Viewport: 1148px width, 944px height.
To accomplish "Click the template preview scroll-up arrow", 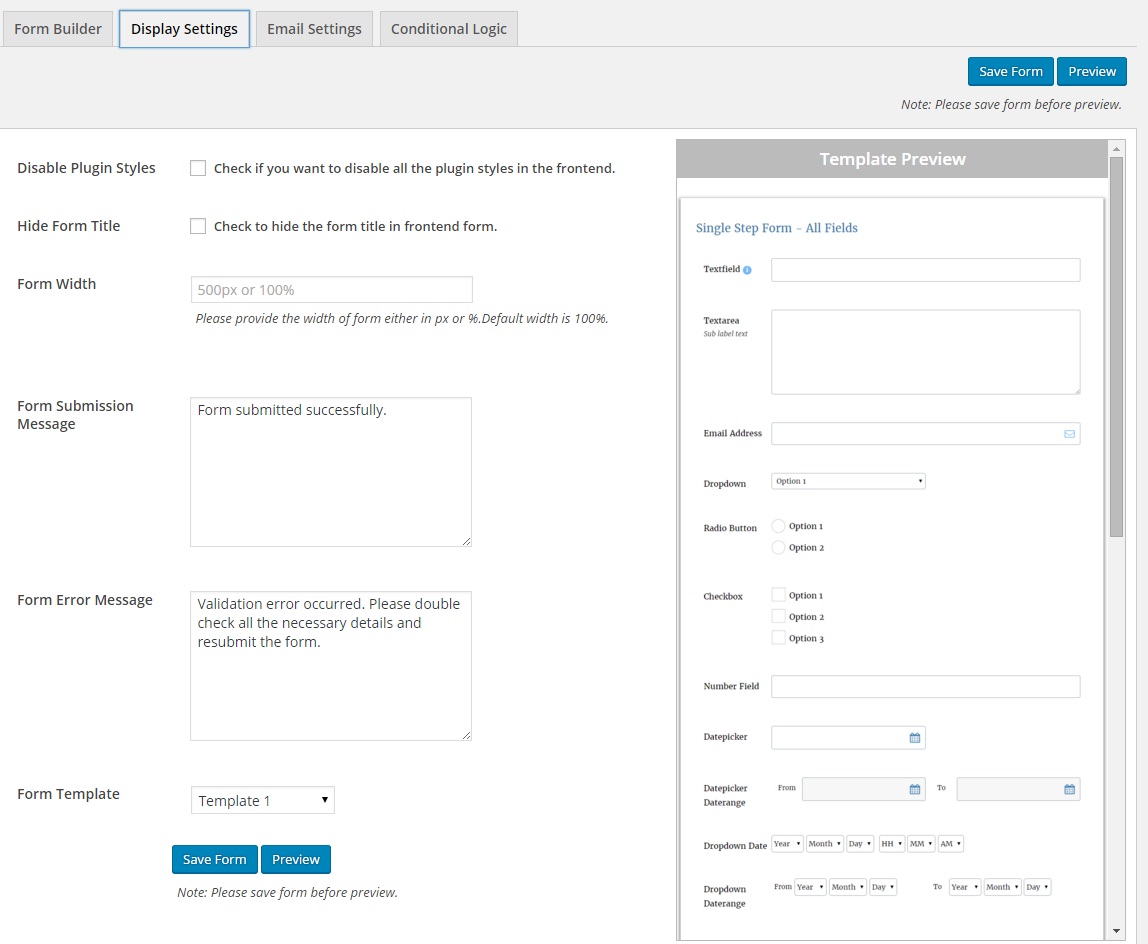I will point(1116,148).
